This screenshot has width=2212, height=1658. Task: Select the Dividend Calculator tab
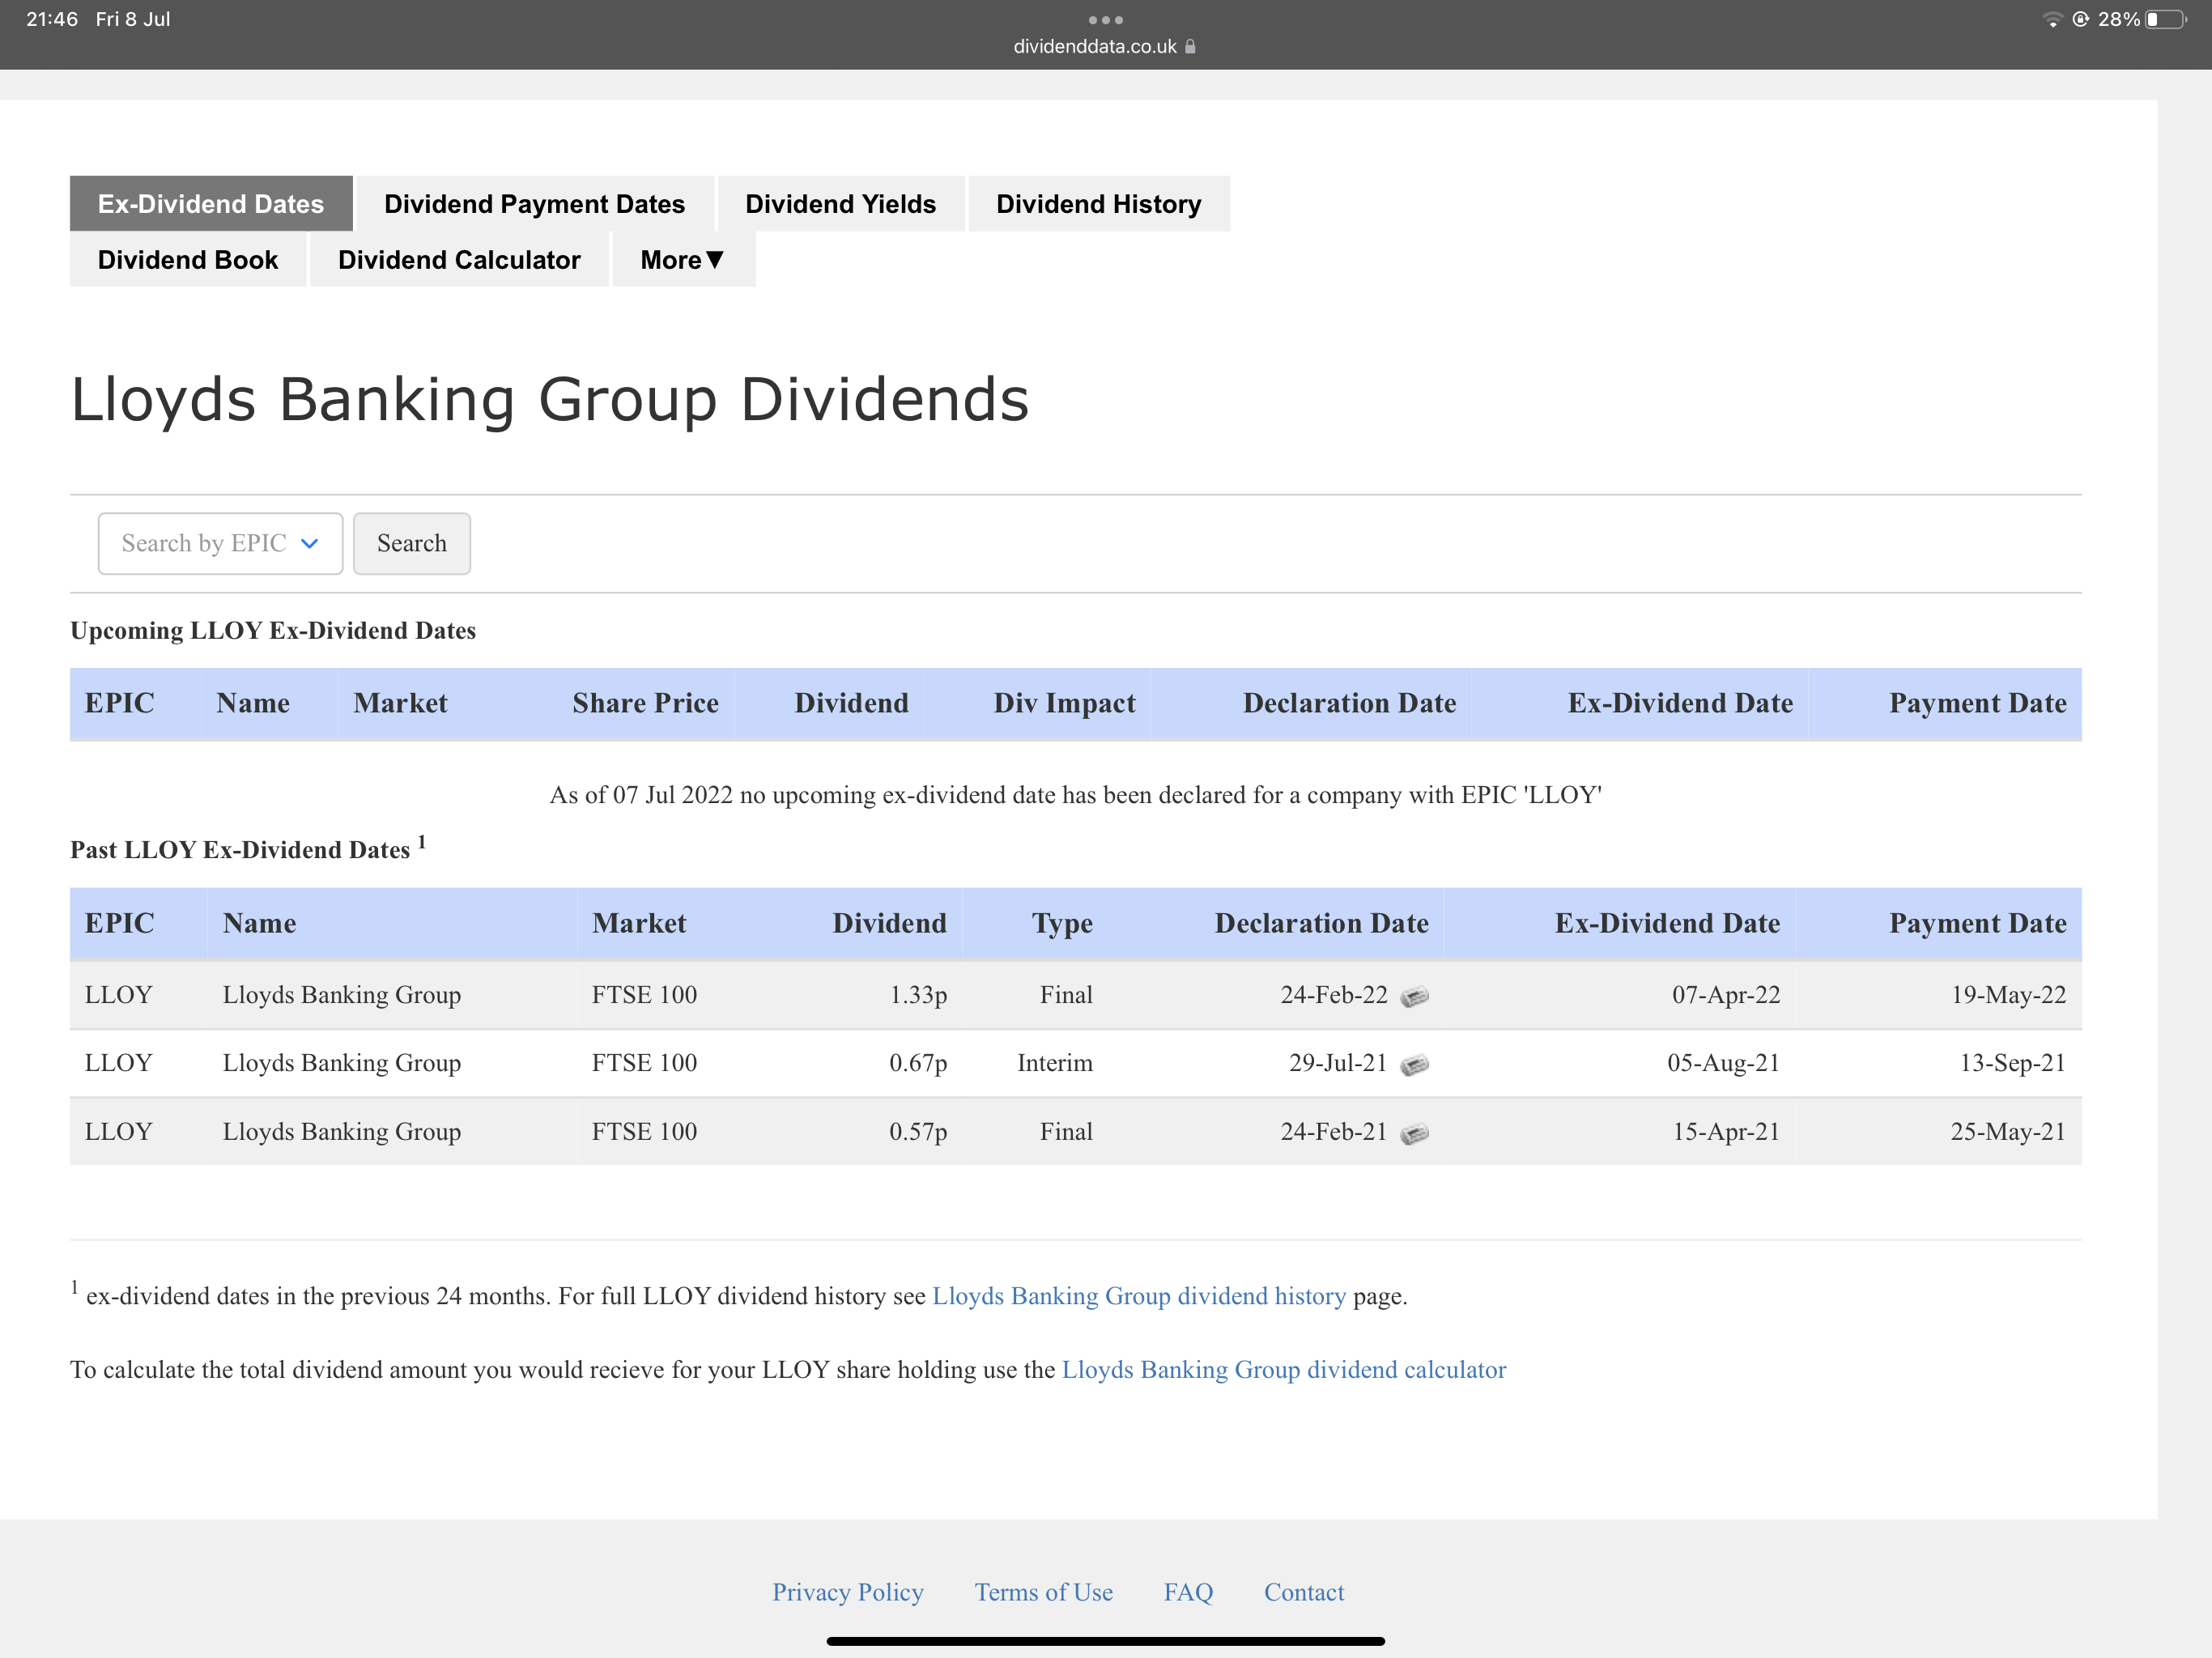coord(459,260)
